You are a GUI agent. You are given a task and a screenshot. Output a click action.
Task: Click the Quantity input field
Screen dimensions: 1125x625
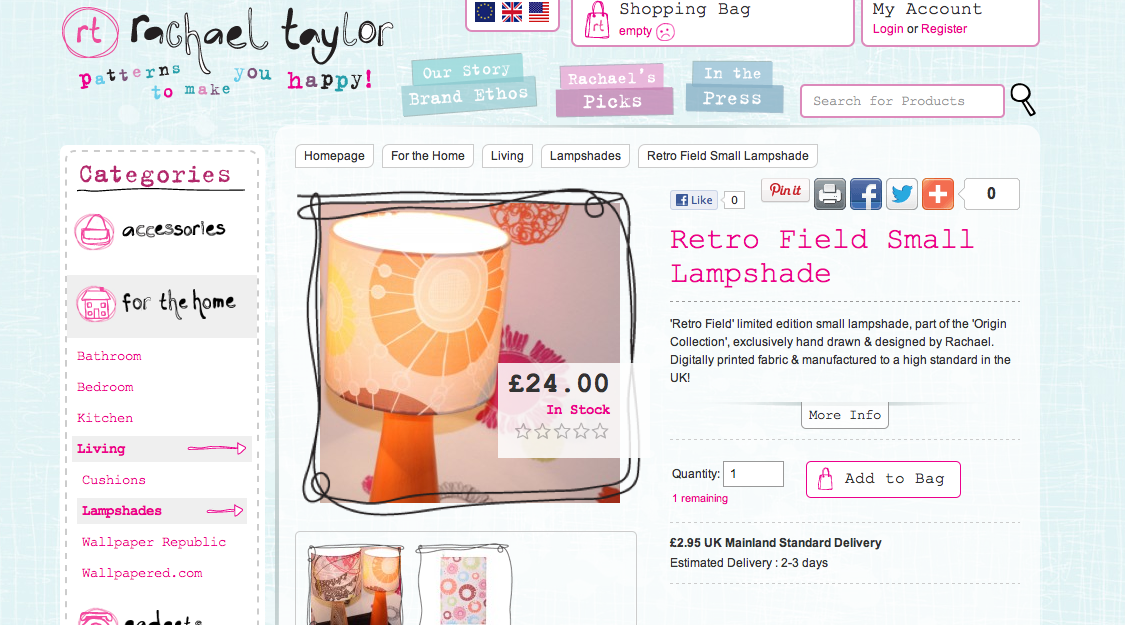(x=753, y=474)
